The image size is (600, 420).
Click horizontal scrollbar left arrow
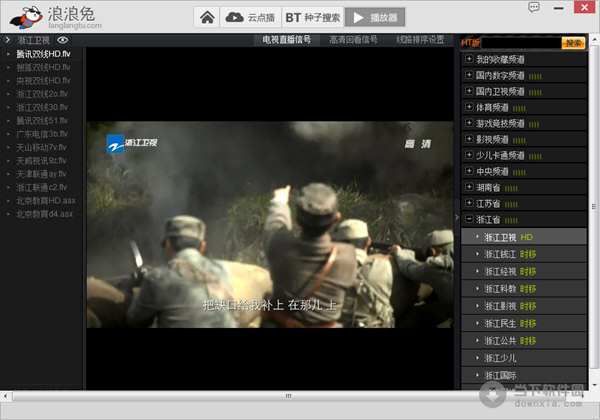point(5,396)
